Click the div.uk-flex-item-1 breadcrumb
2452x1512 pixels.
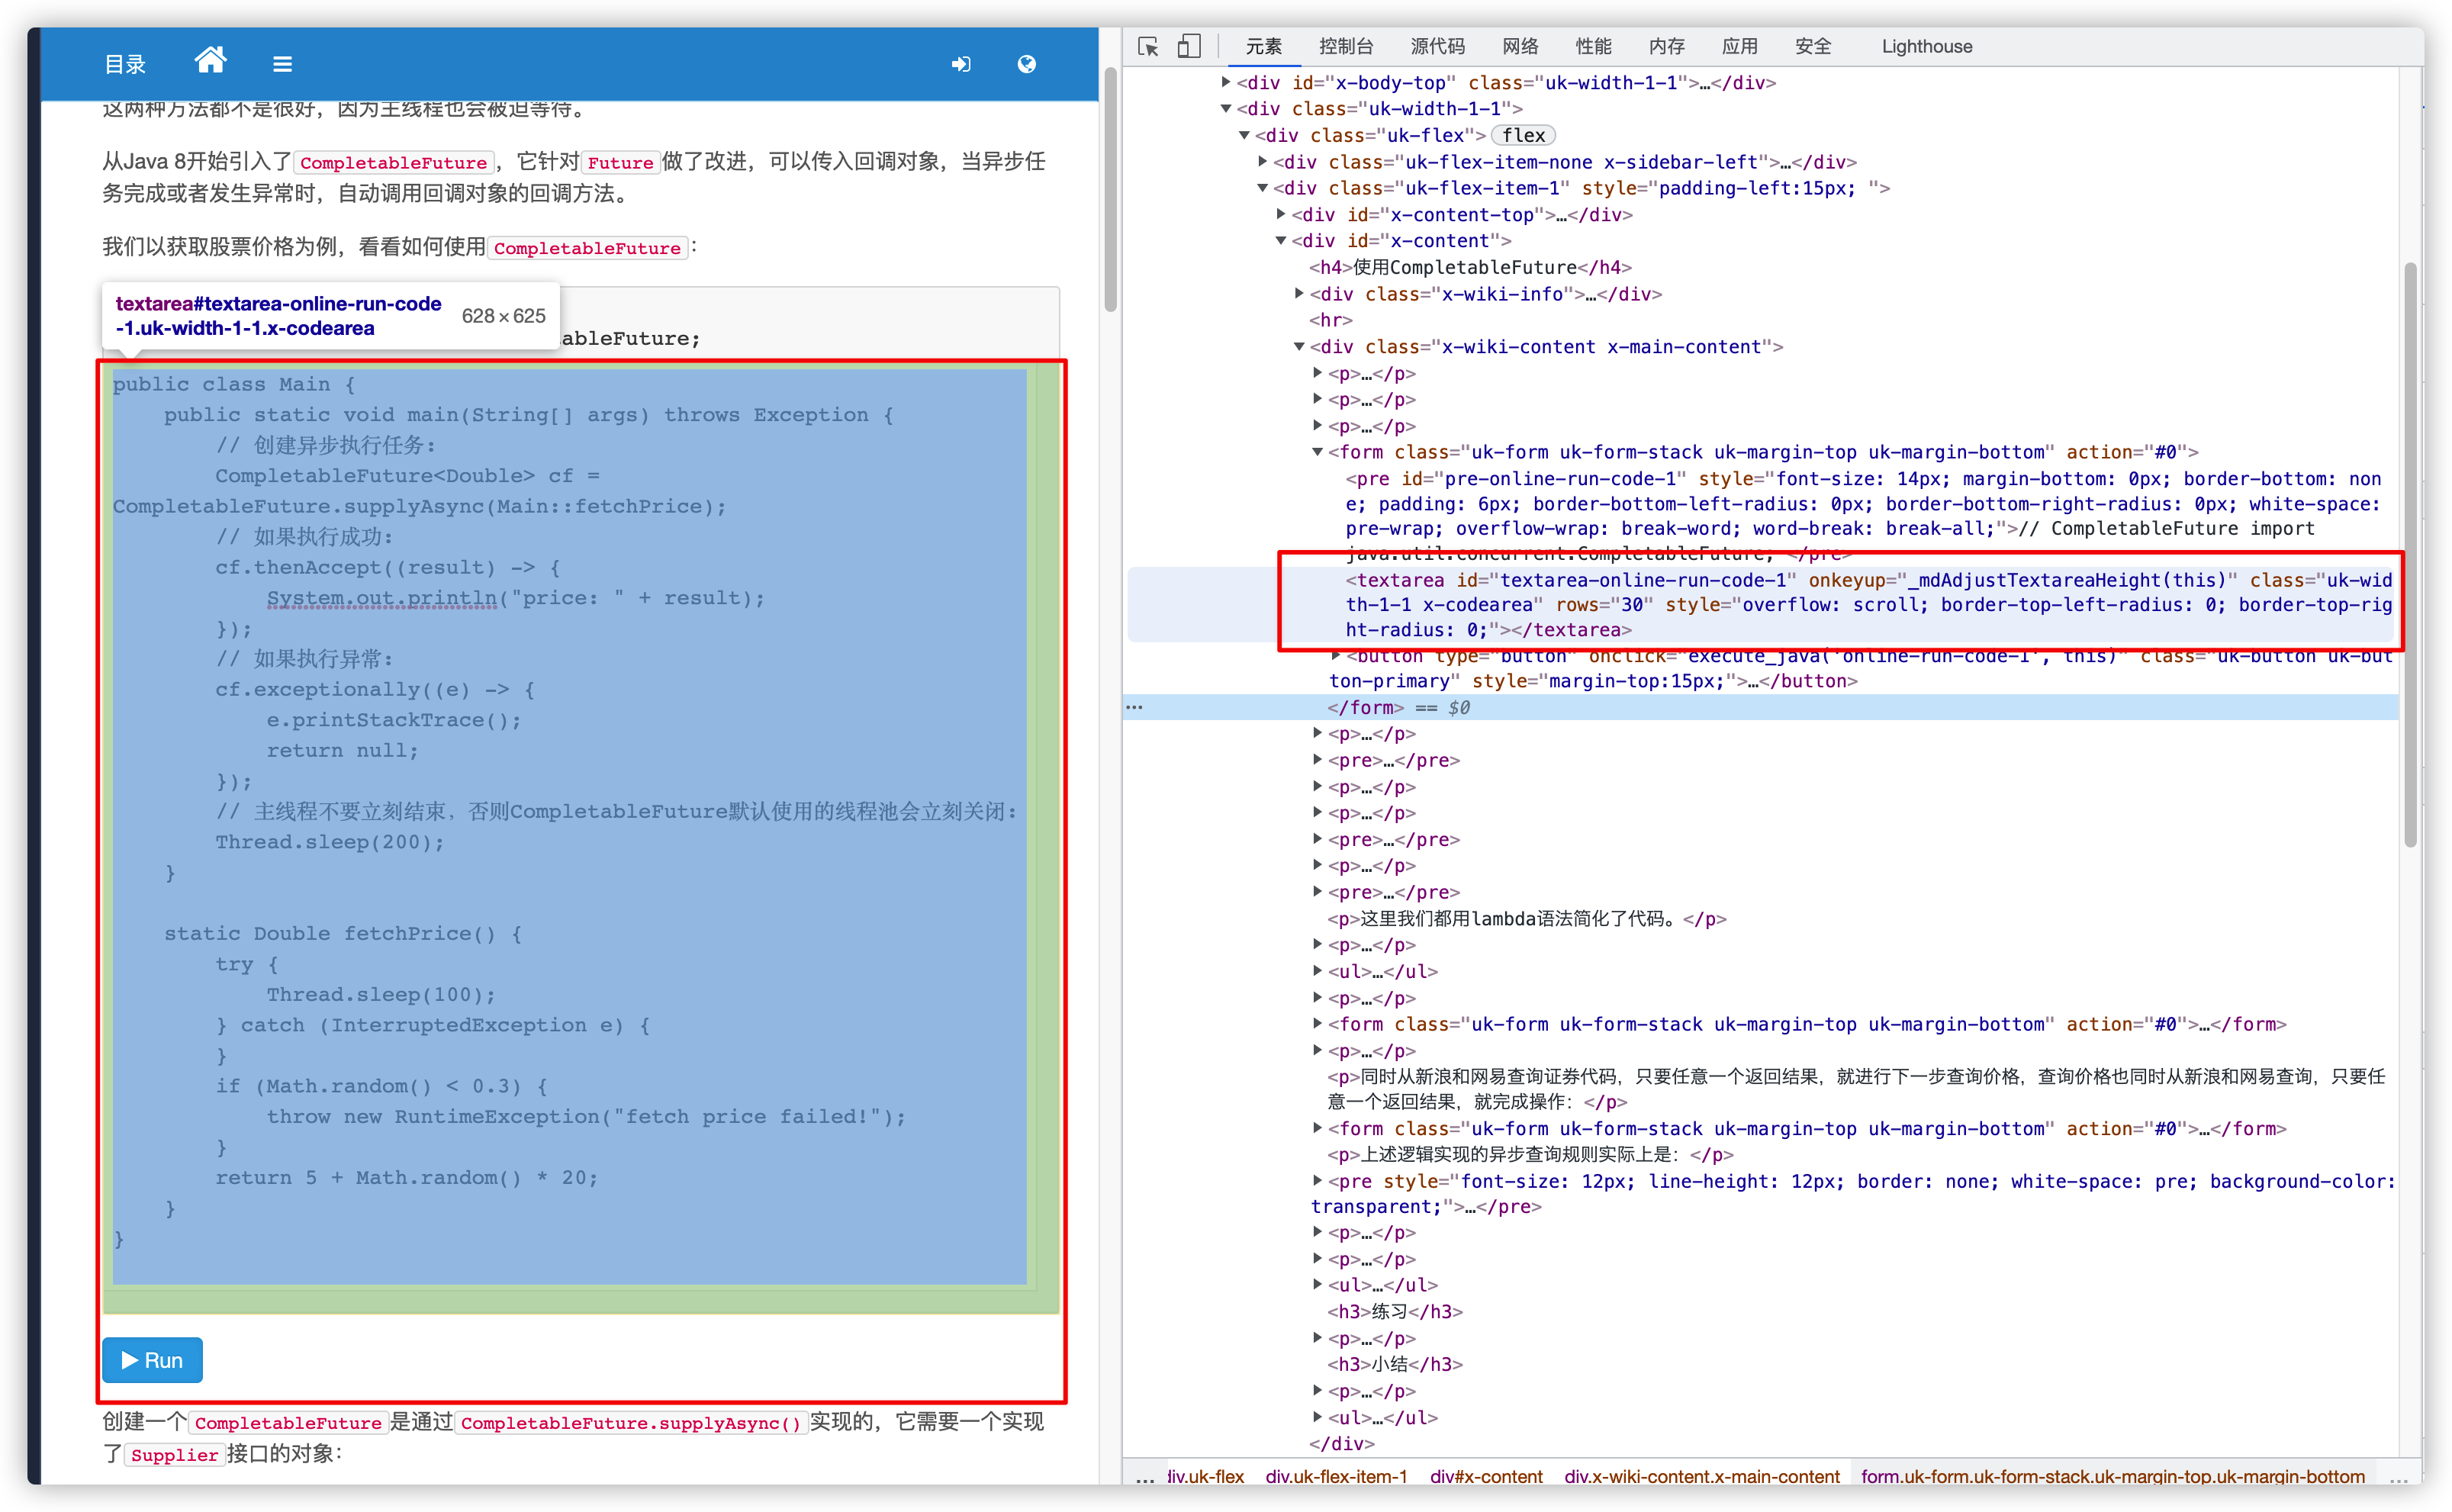click(x=1336, y=1477)
